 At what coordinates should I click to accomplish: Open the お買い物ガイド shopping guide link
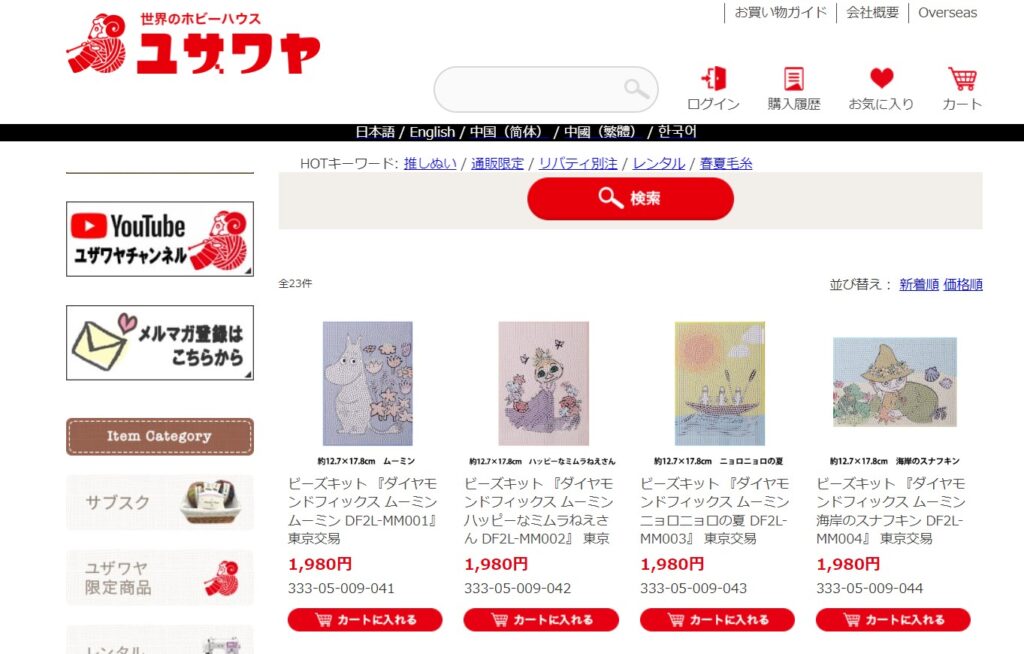point(780,12)
